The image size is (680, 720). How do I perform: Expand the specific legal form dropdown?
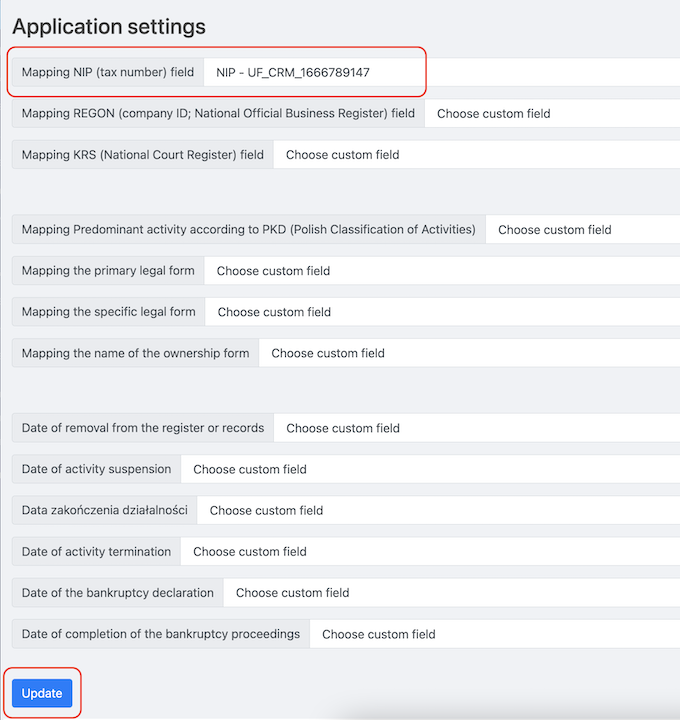click(441, 312)
